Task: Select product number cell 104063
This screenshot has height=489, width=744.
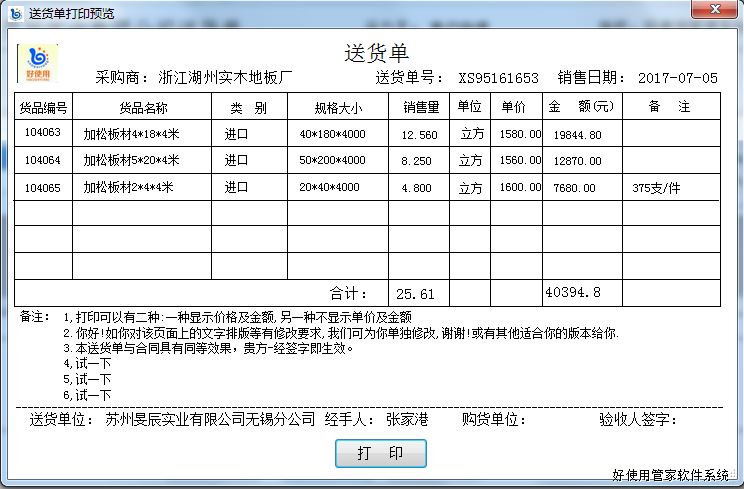Action: point(43,134)
